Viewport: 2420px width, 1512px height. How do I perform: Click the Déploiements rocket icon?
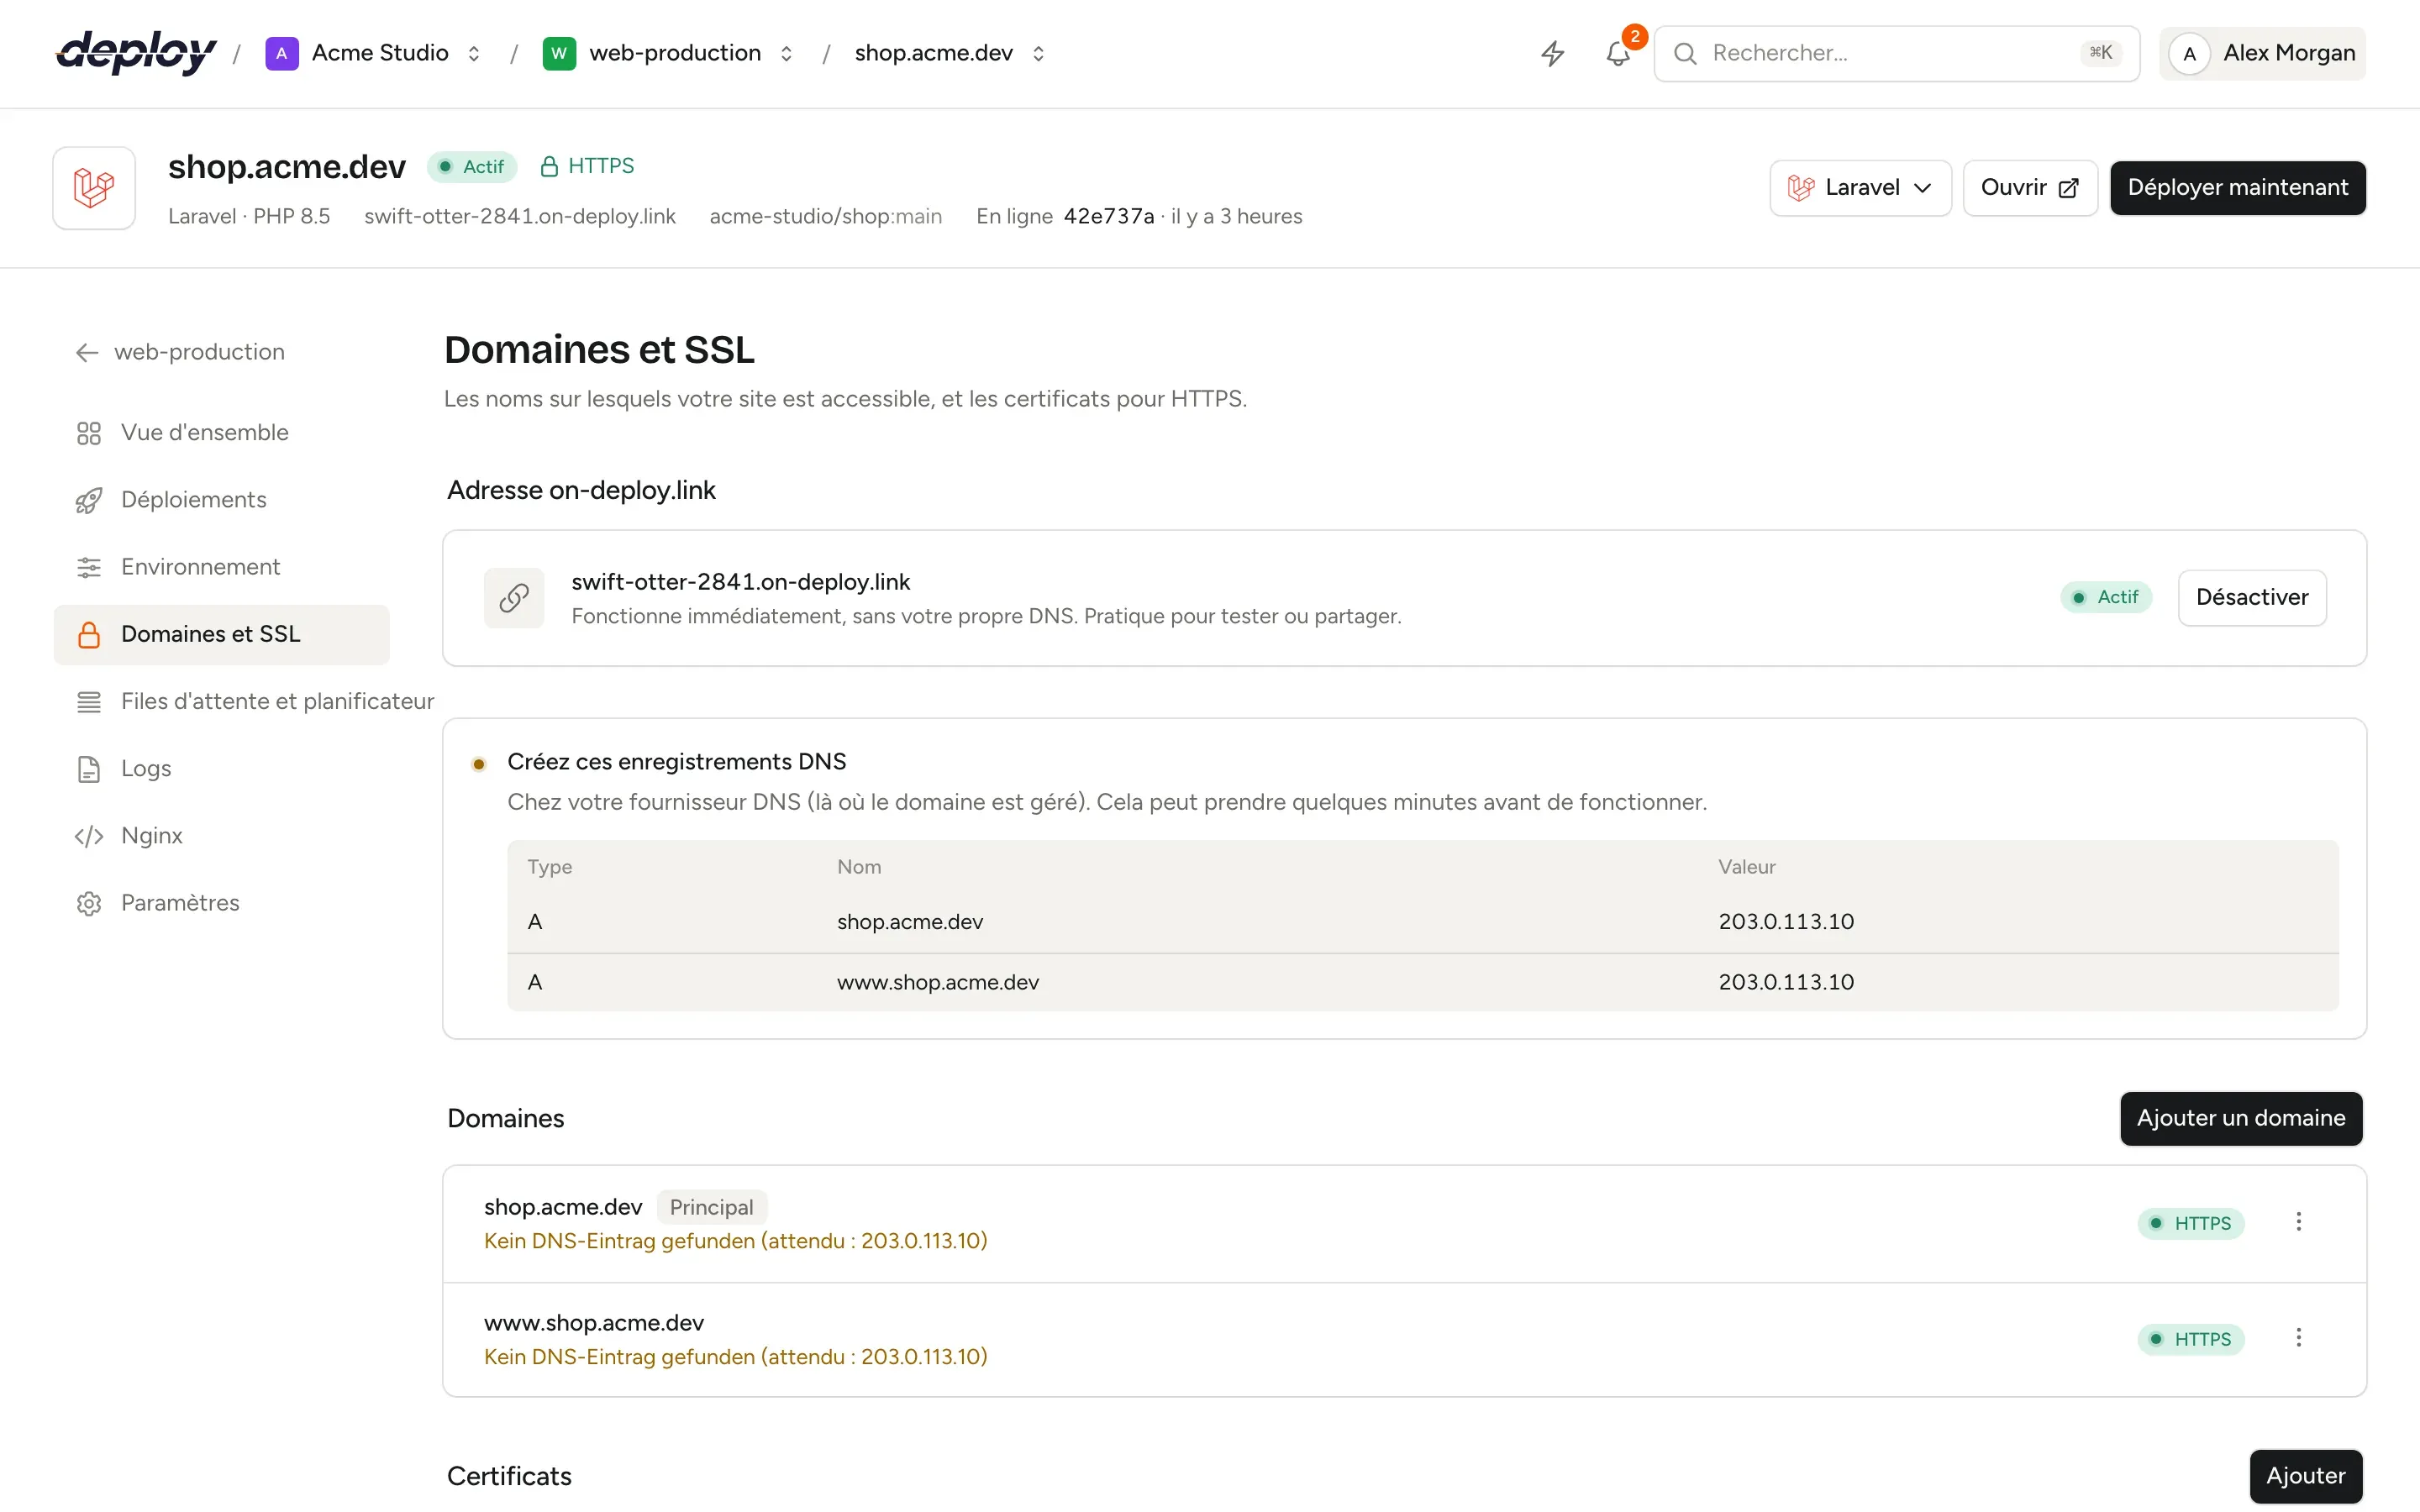[89, 500]
